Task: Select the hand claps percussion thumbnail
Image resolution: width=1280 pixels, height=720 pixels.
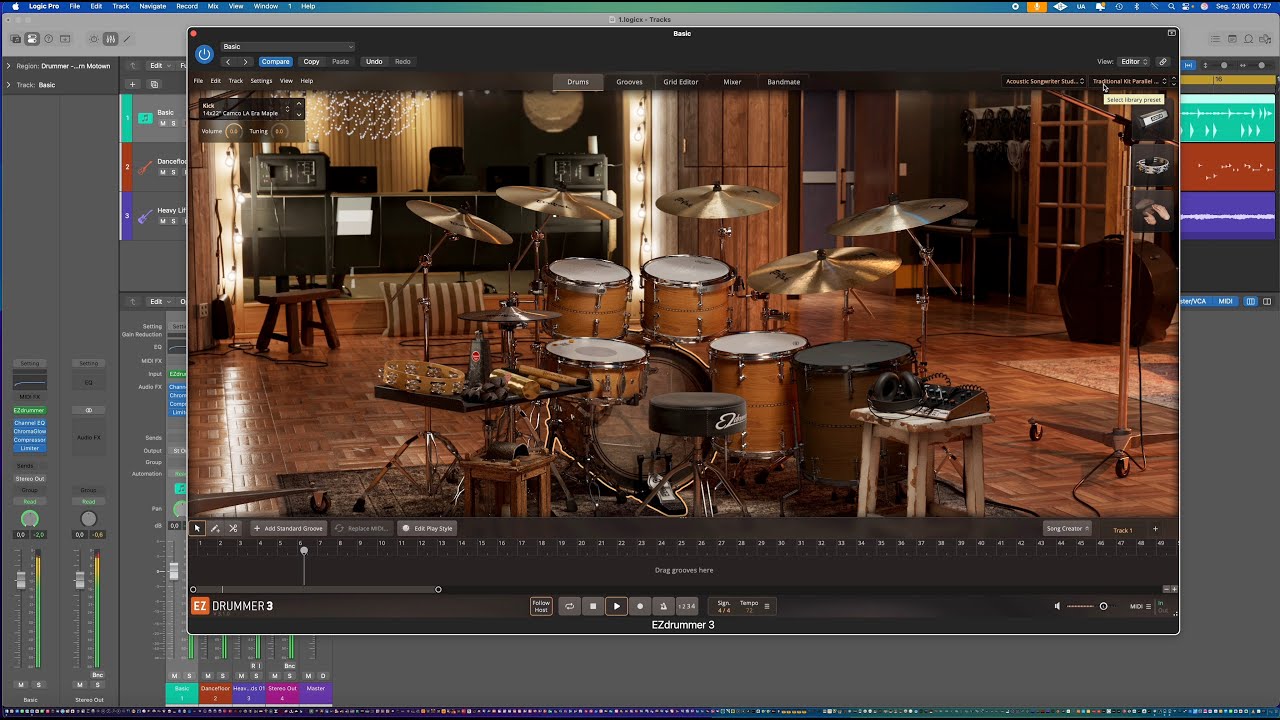Action: click(1153, 210)
